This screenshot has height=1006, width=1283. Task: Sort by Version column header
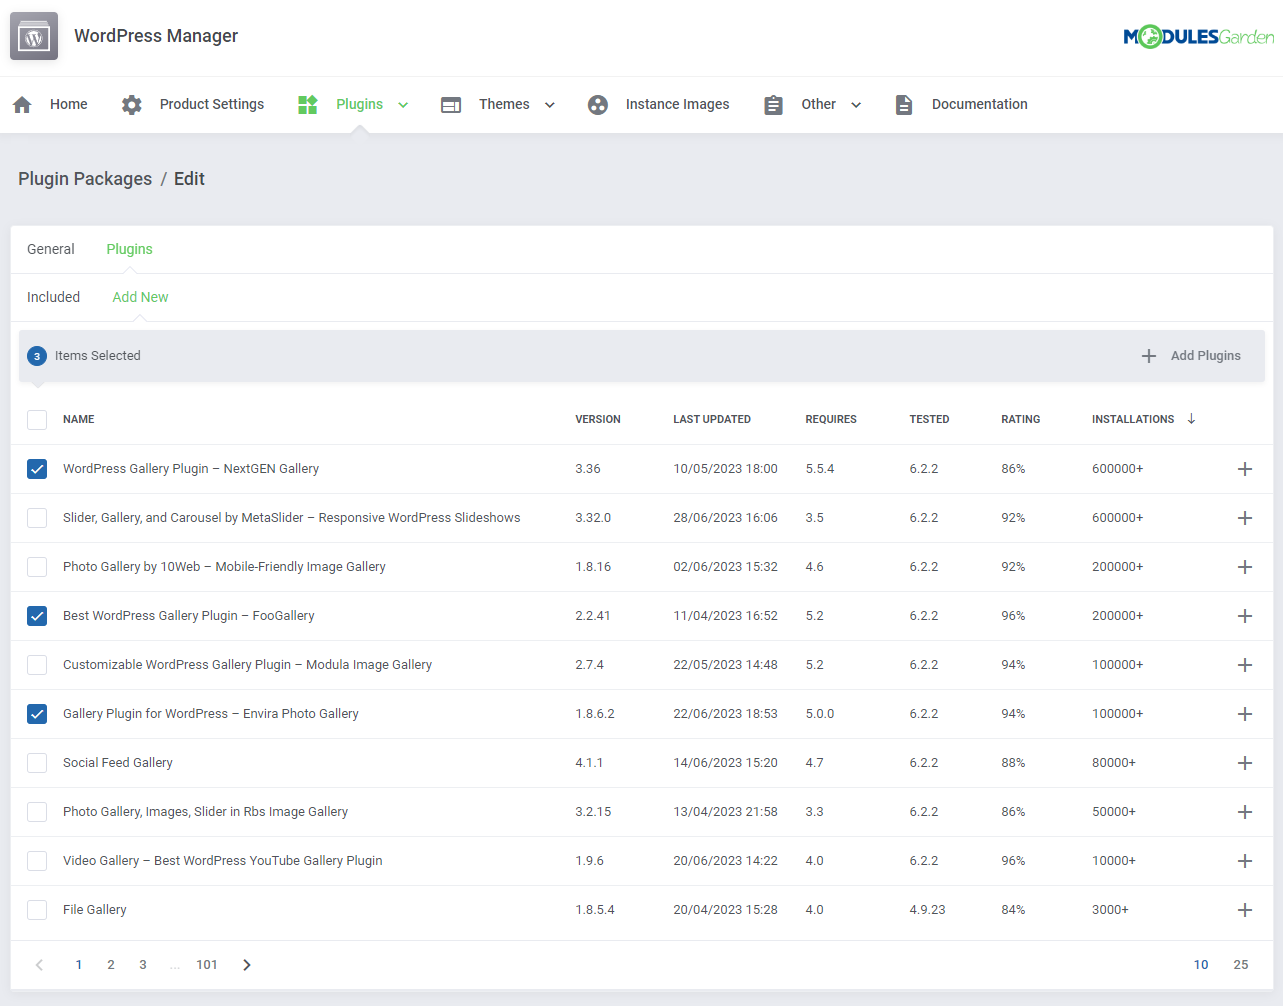pos(598,420)
